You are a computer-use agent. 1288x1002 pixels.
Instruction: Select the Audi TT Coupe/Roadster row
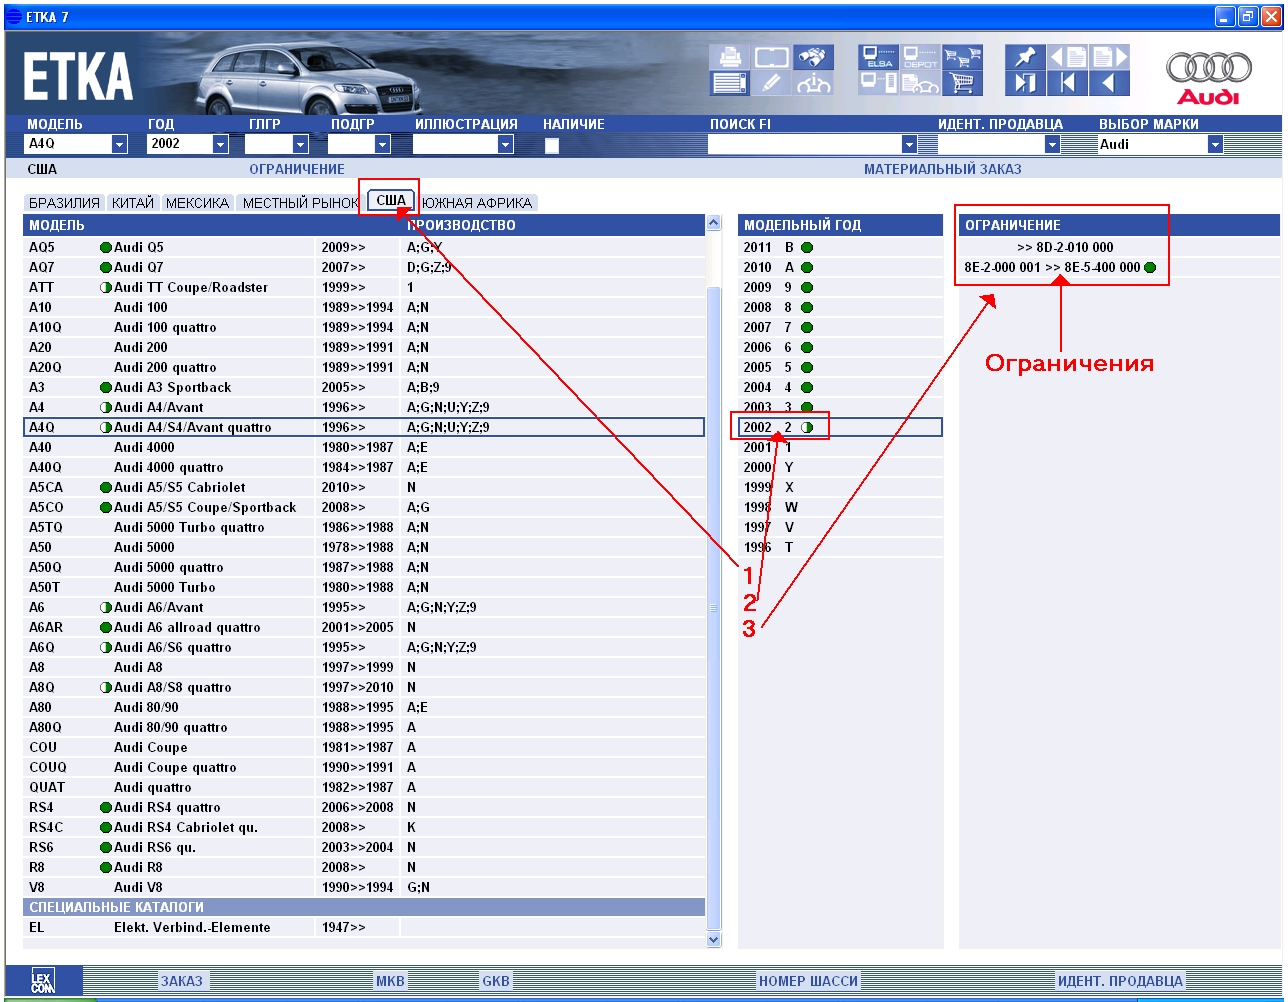tap(364, 287)
